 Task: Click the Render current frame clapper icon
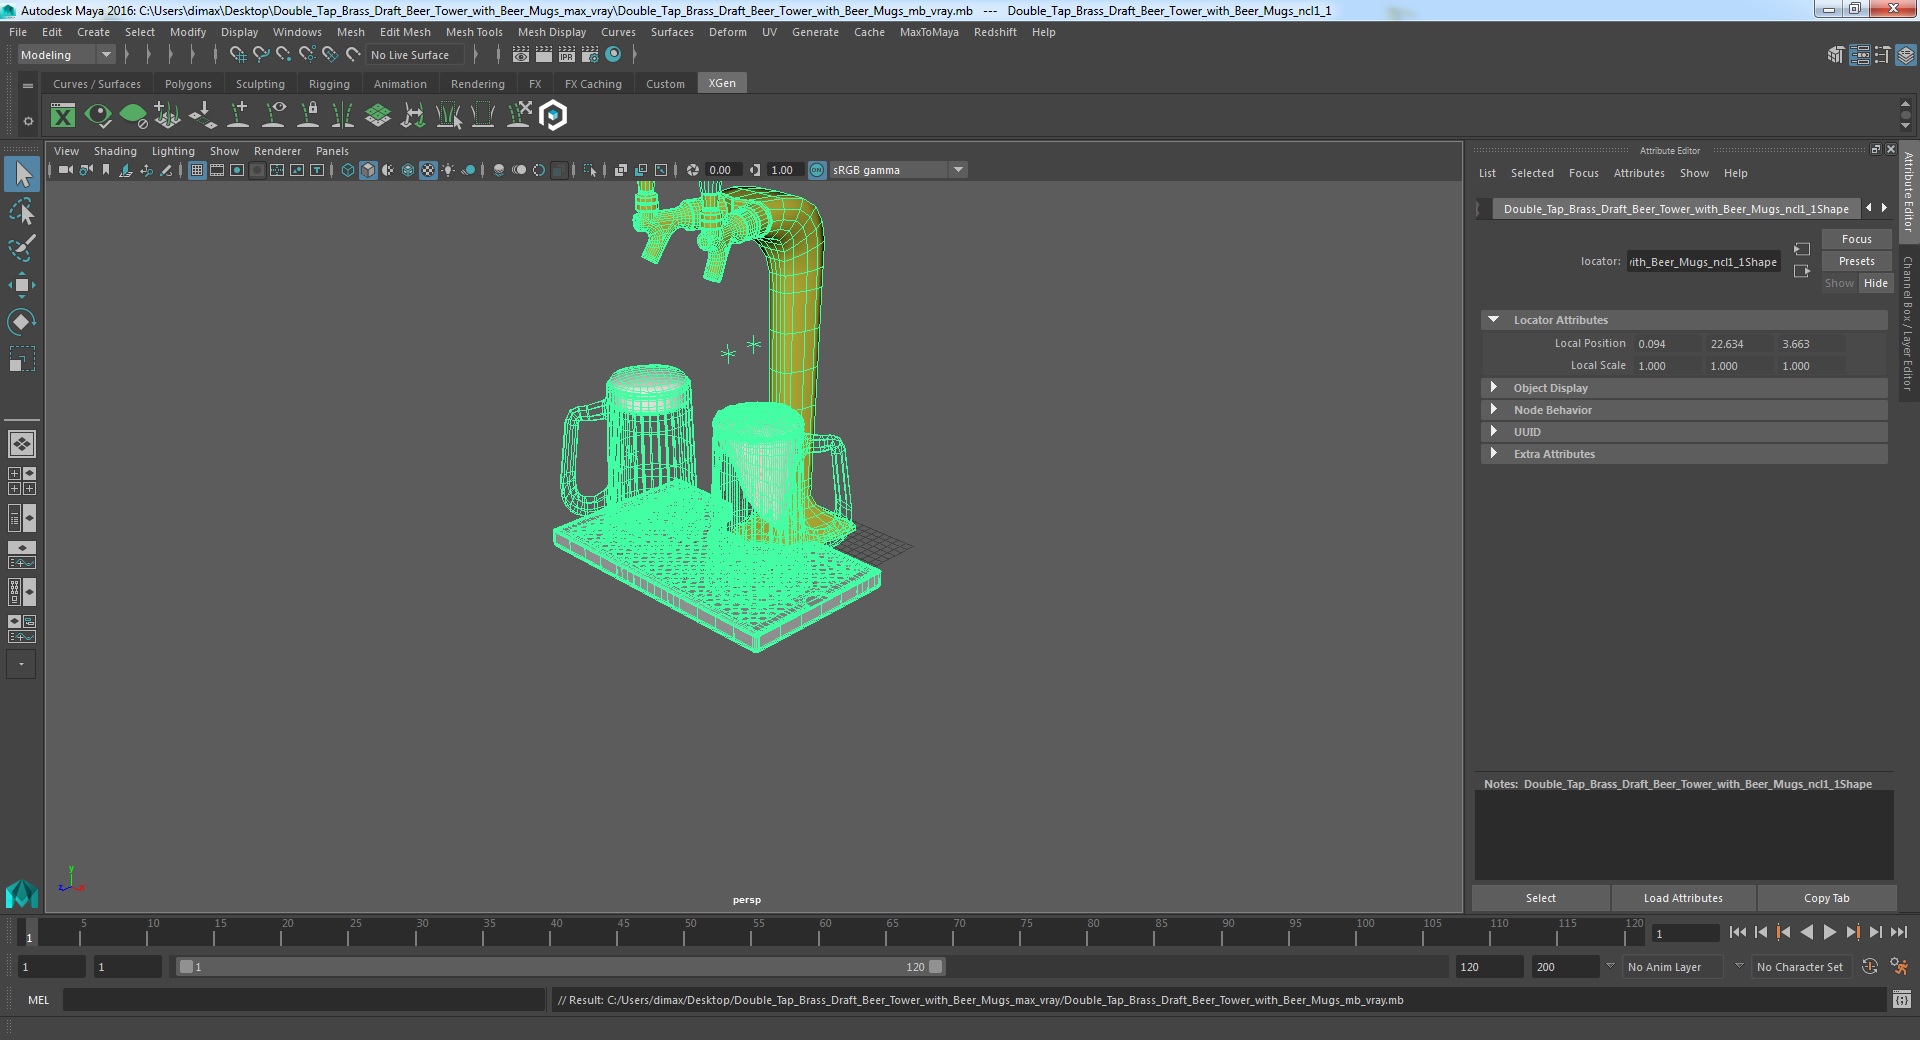[544, 55]
